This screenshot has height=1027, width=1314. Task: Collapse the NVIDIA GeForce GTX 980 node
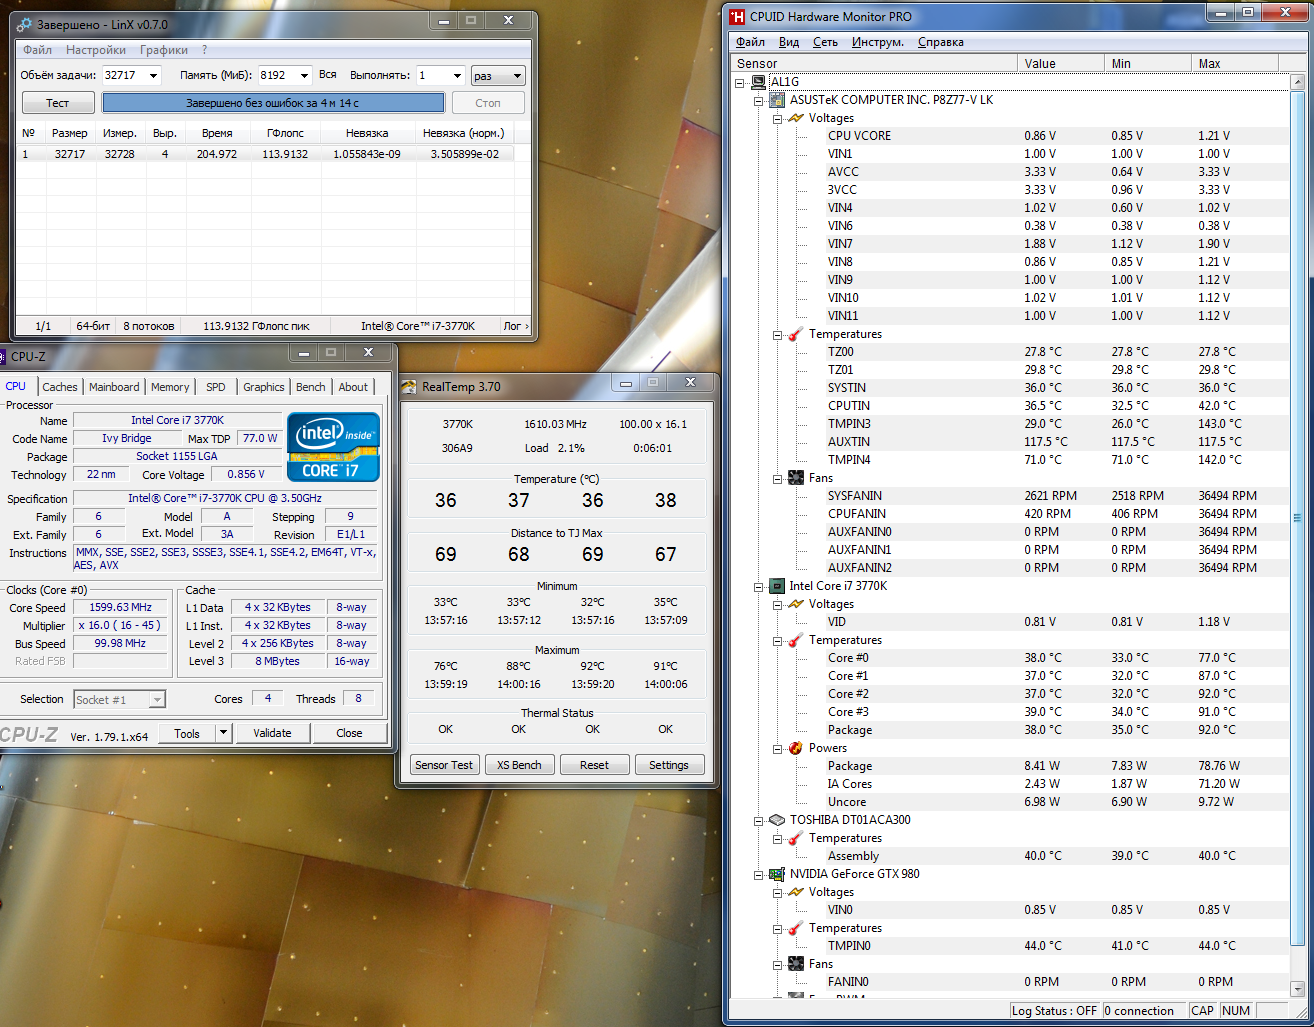[759, 874]
